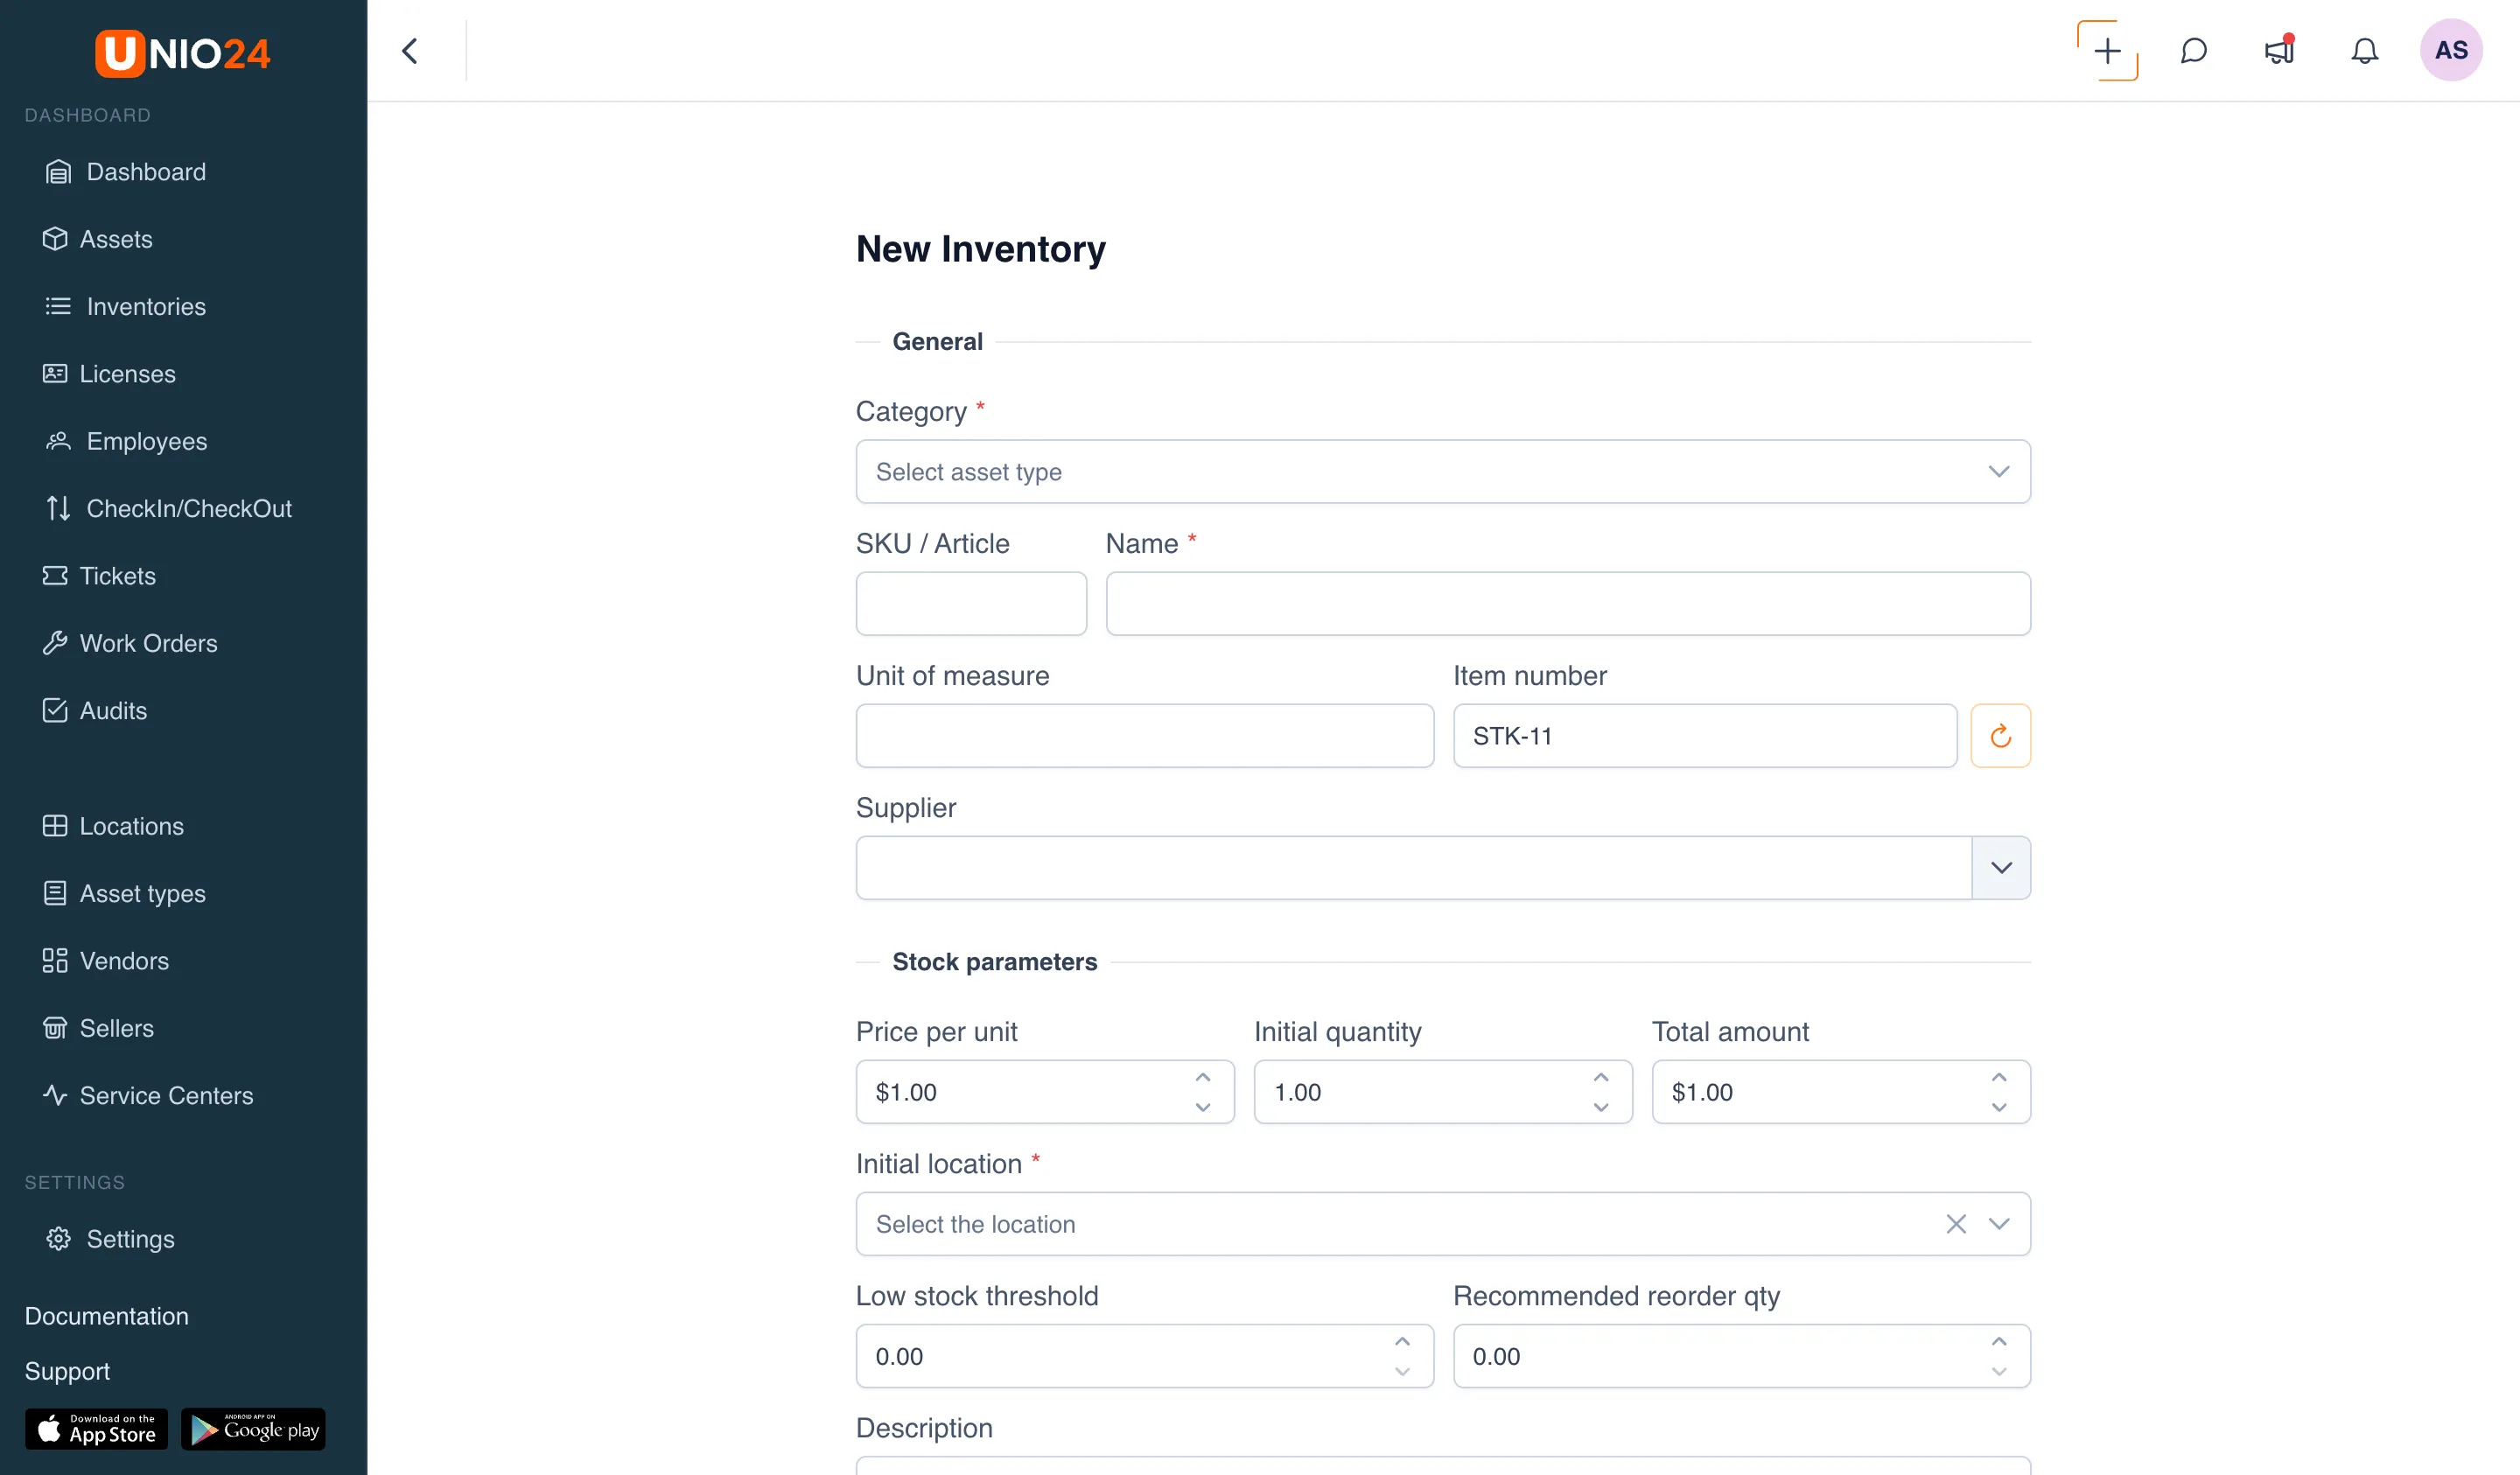Click the Supplier text field

1413,868
